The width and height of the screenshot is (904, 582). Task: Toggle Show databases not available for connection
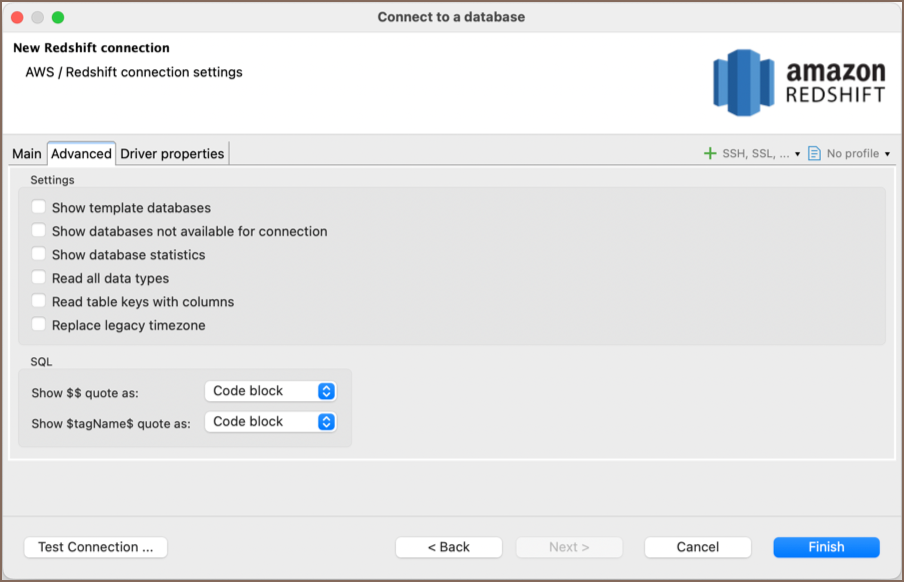[39, 231]
